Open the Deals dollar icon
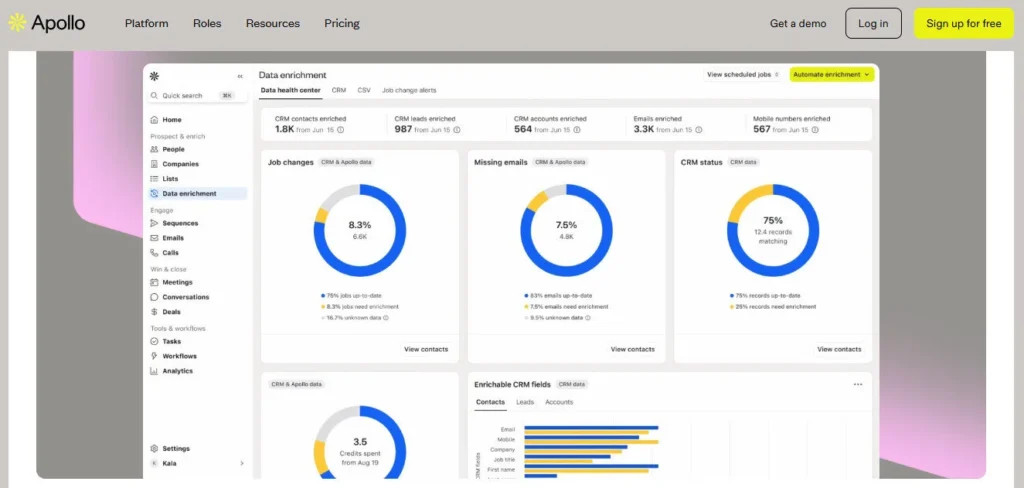The image size is (1024, 488). pos(154,312)
